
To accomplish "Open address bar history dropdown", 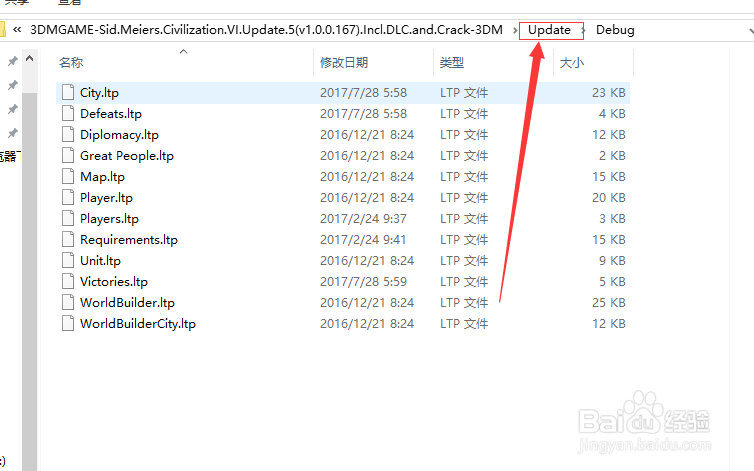I will click(751, 31).
